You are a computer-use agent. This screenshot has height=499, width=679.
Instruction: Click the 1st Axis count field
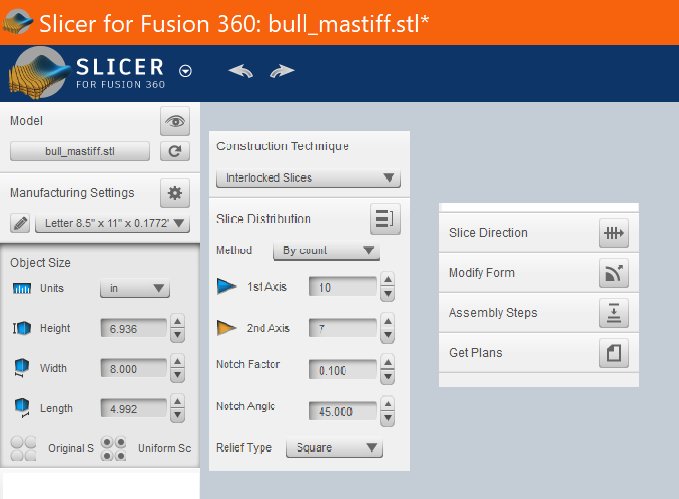[343, 287]
